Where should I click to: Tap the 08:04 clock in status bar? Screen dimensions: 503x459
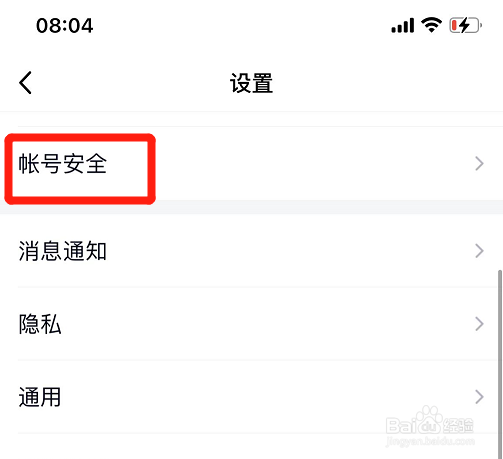pyautogui.click(x=65, y=26)
